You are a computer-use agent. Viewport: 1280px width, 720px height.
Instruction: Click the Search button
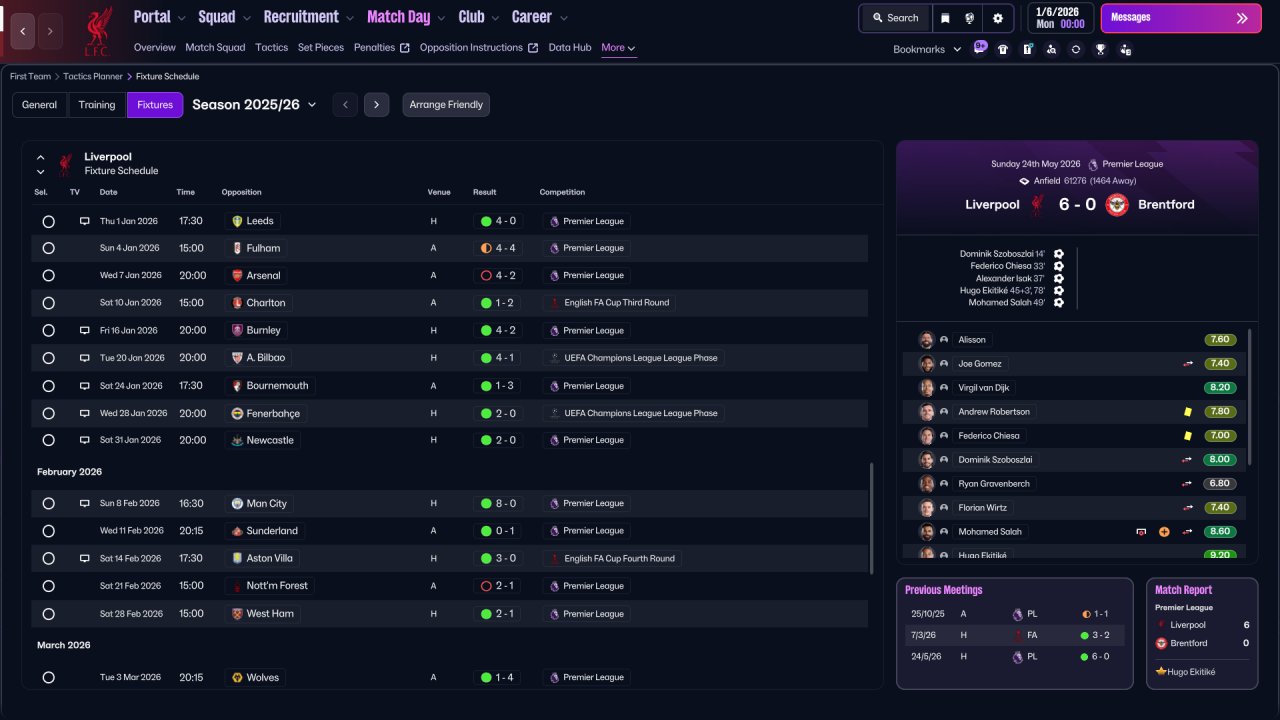[x=895, y=18]
